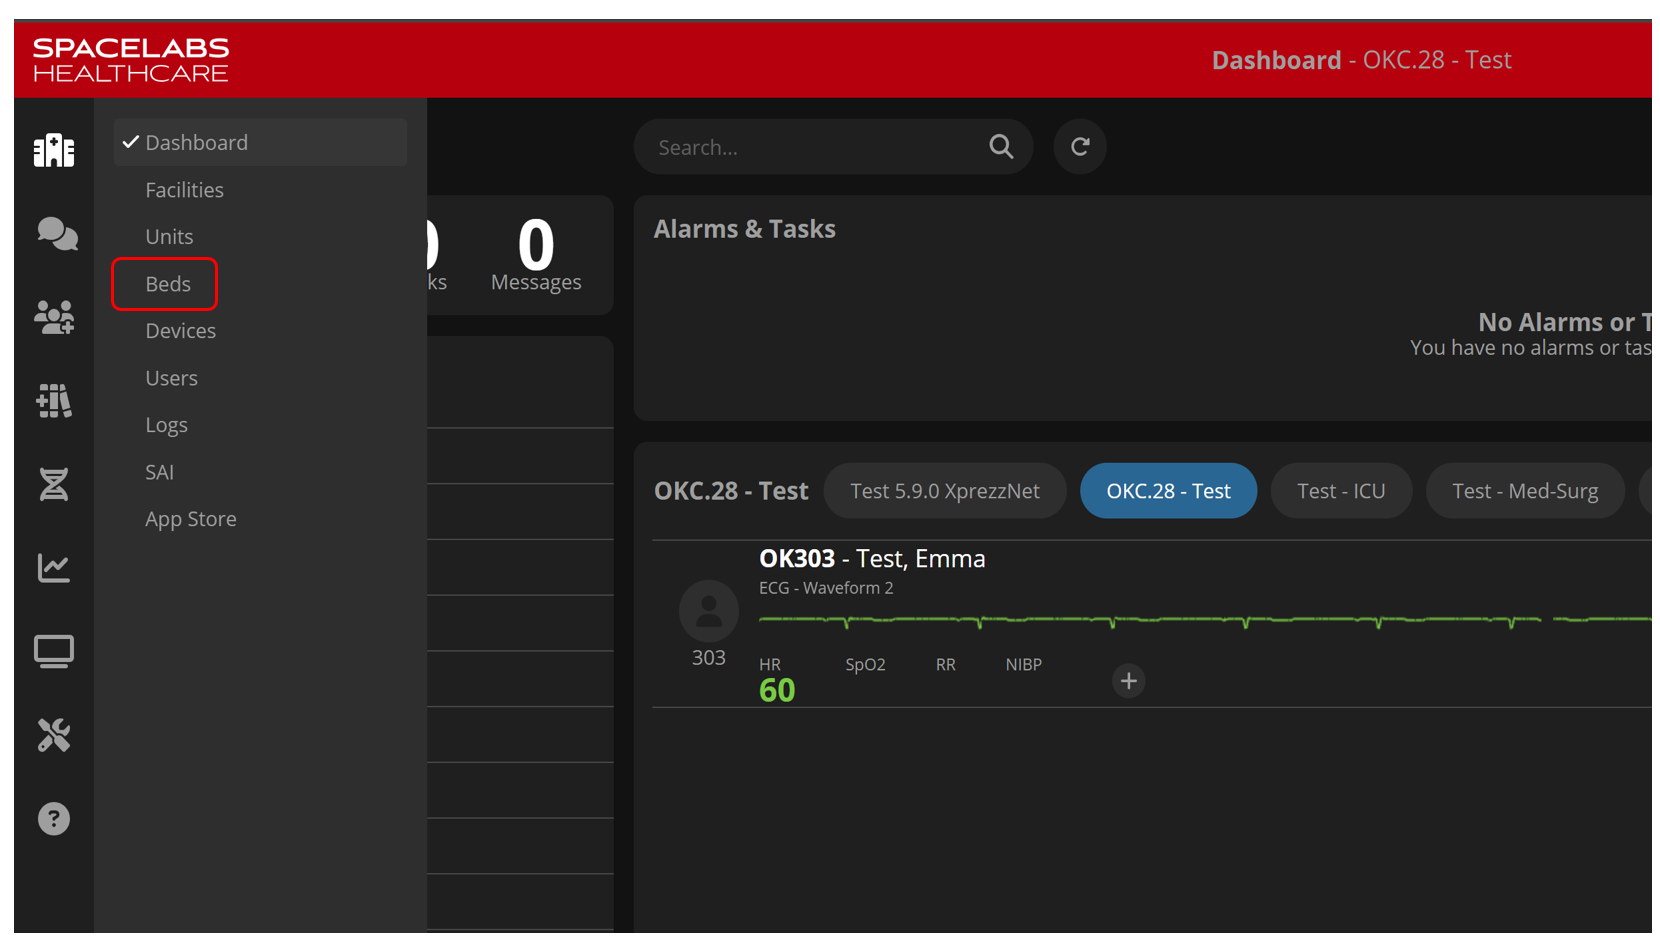Open SAI from the menu

click(x=160, y=472)
